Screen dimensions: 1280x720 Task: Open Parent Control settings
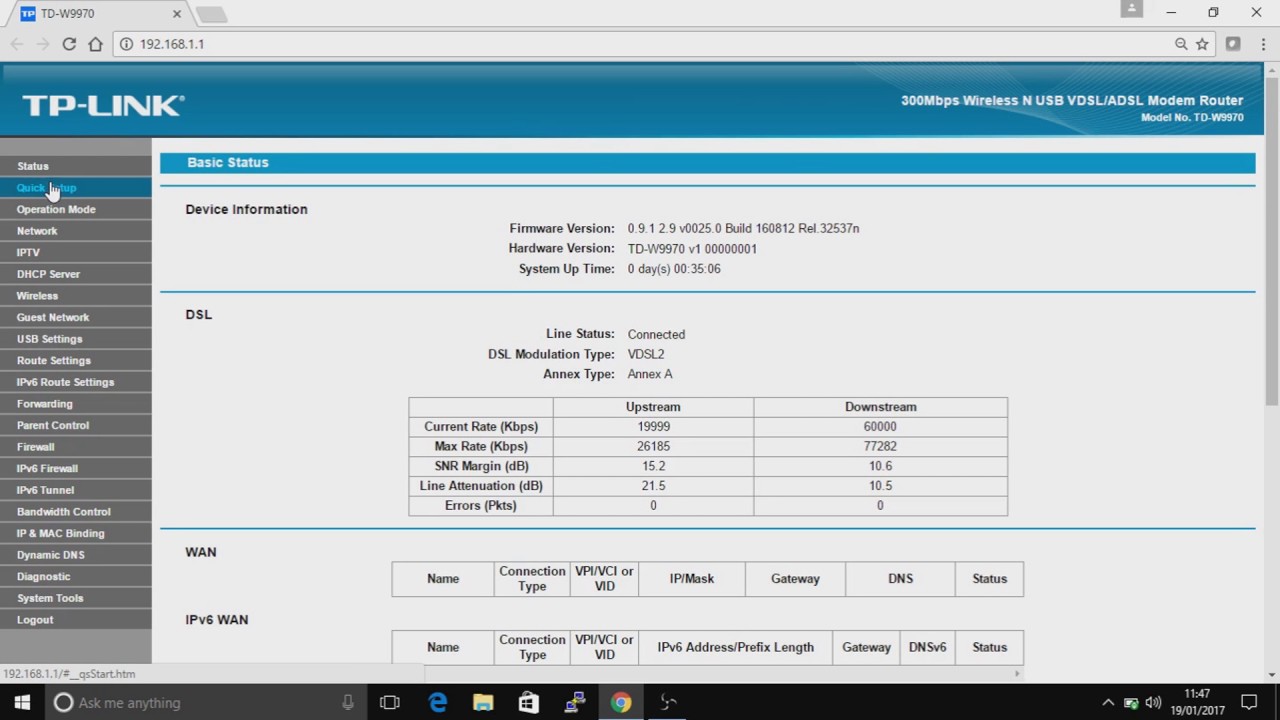click(76, 425)
